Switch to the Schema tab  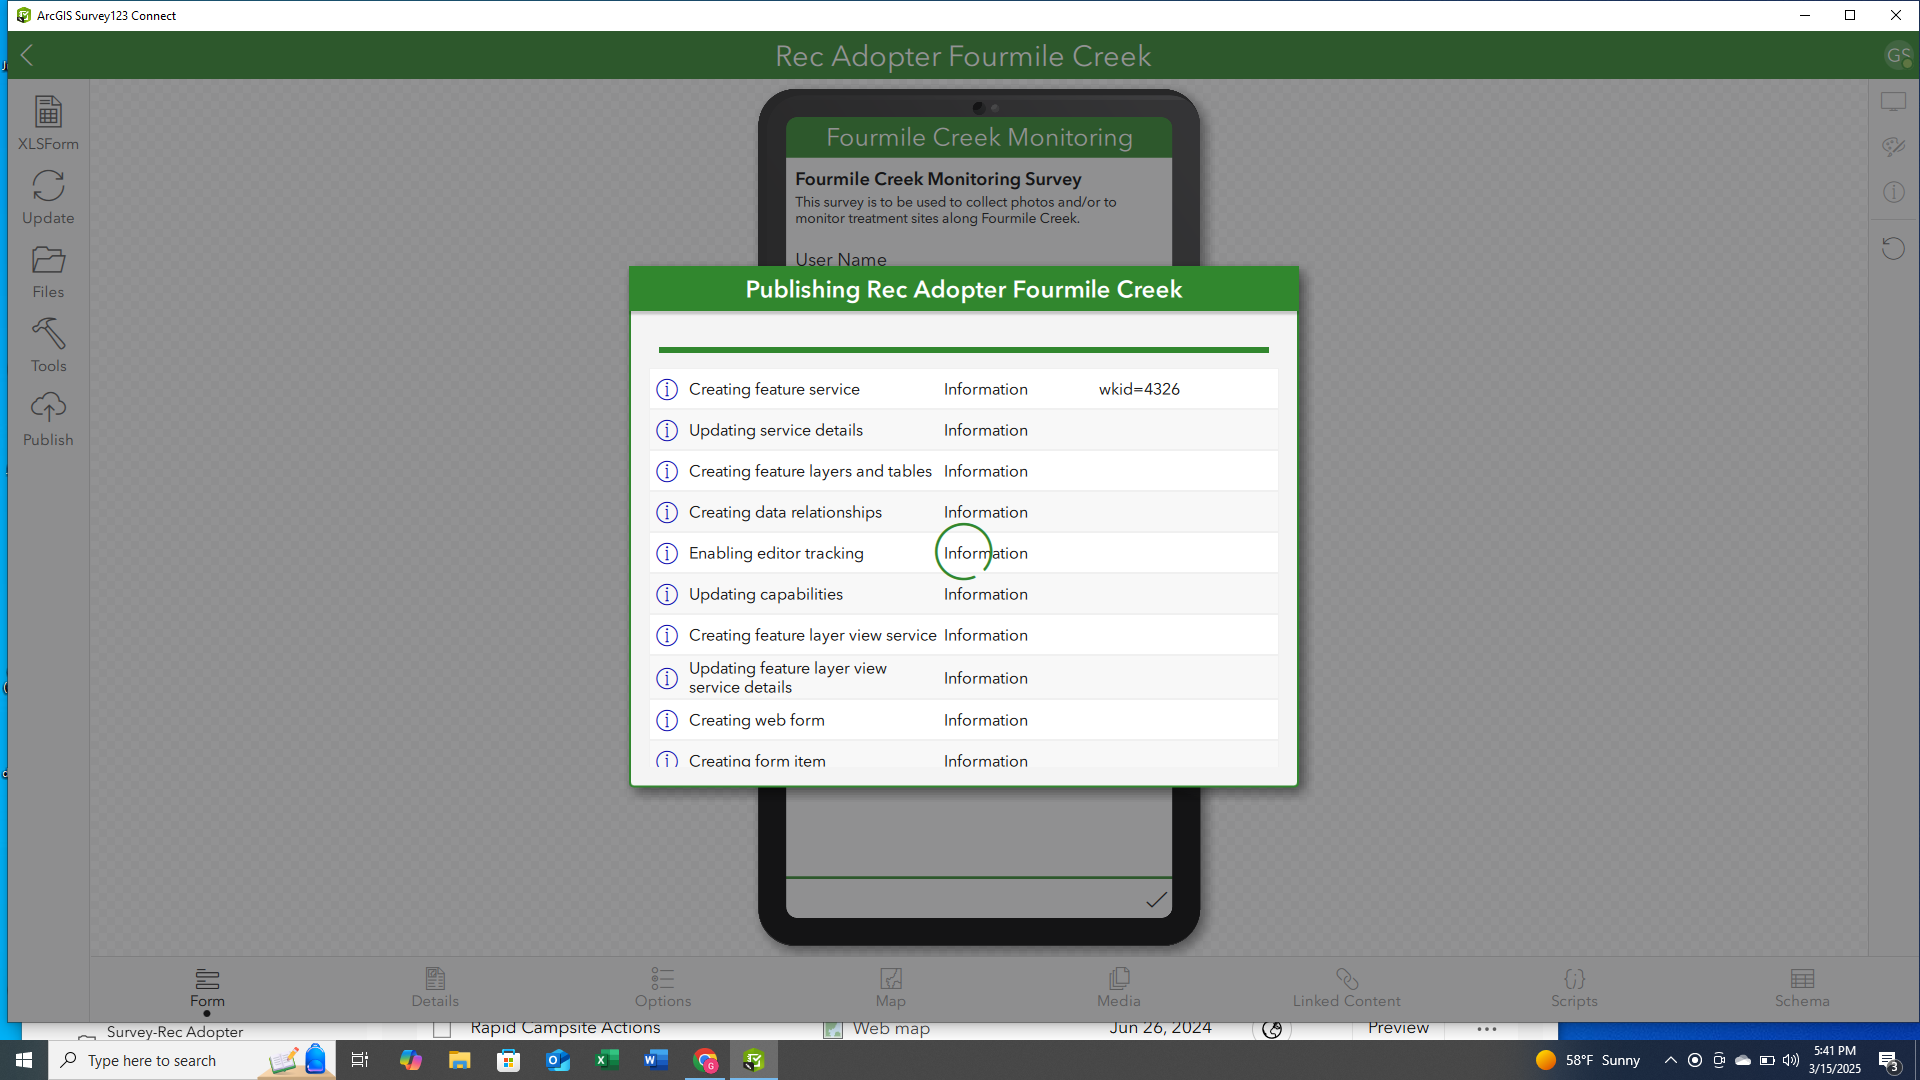pos(1802,988)
